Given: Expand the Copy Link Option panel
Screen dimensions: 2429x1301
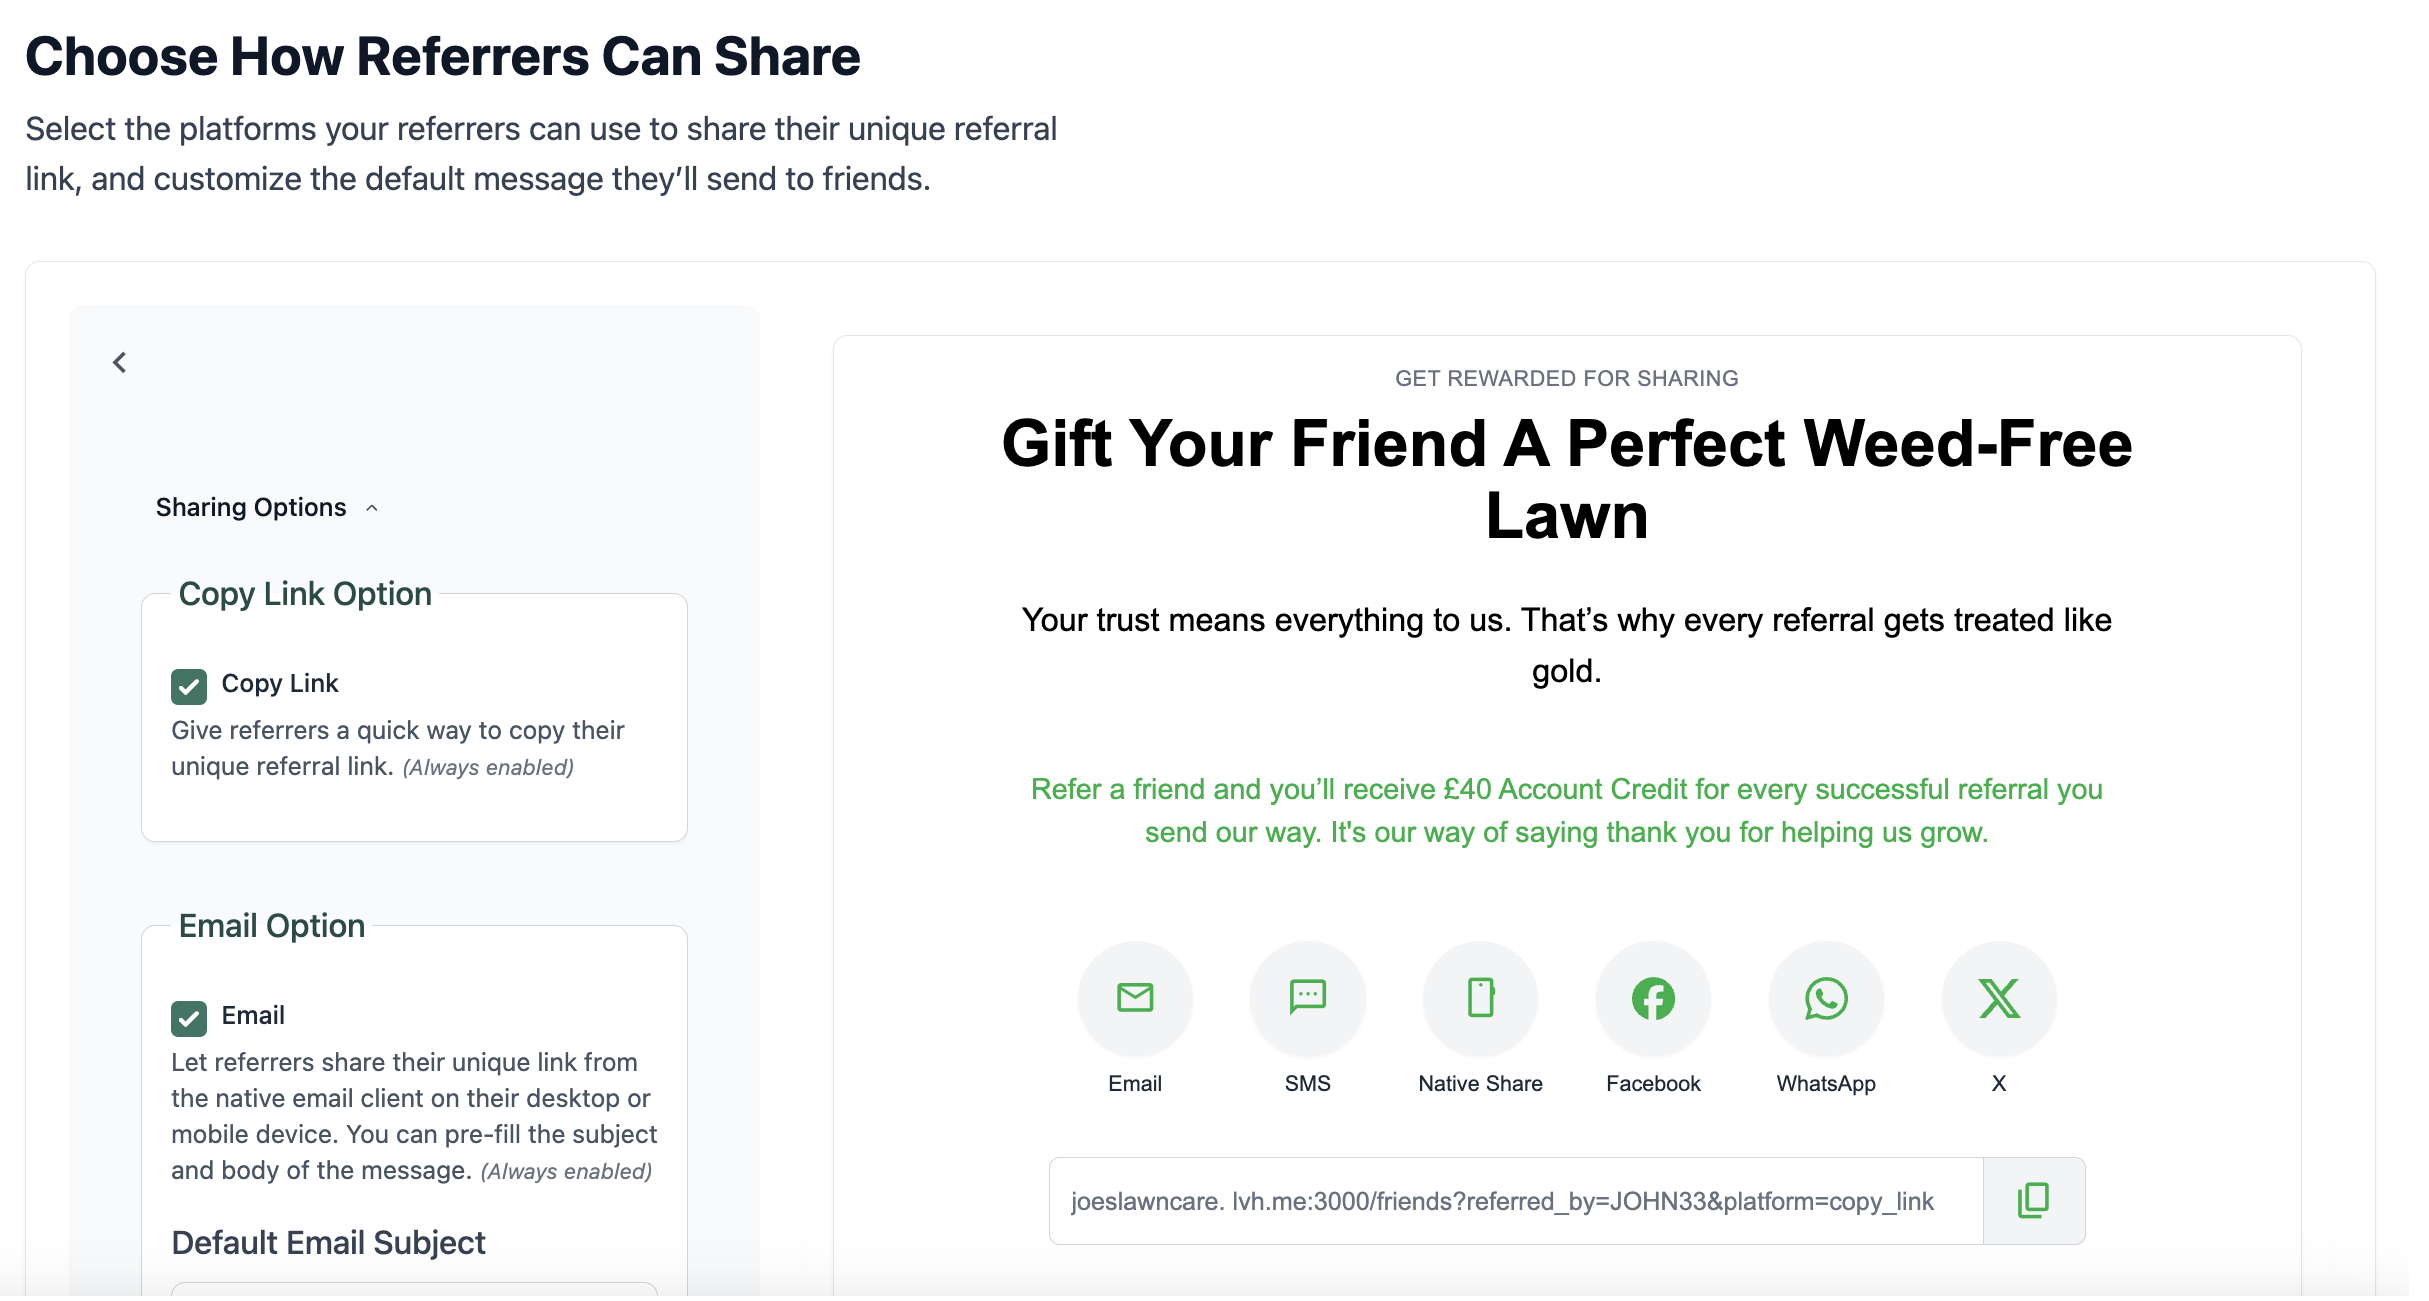Looking at the screenshot, I should pos(304,593).
